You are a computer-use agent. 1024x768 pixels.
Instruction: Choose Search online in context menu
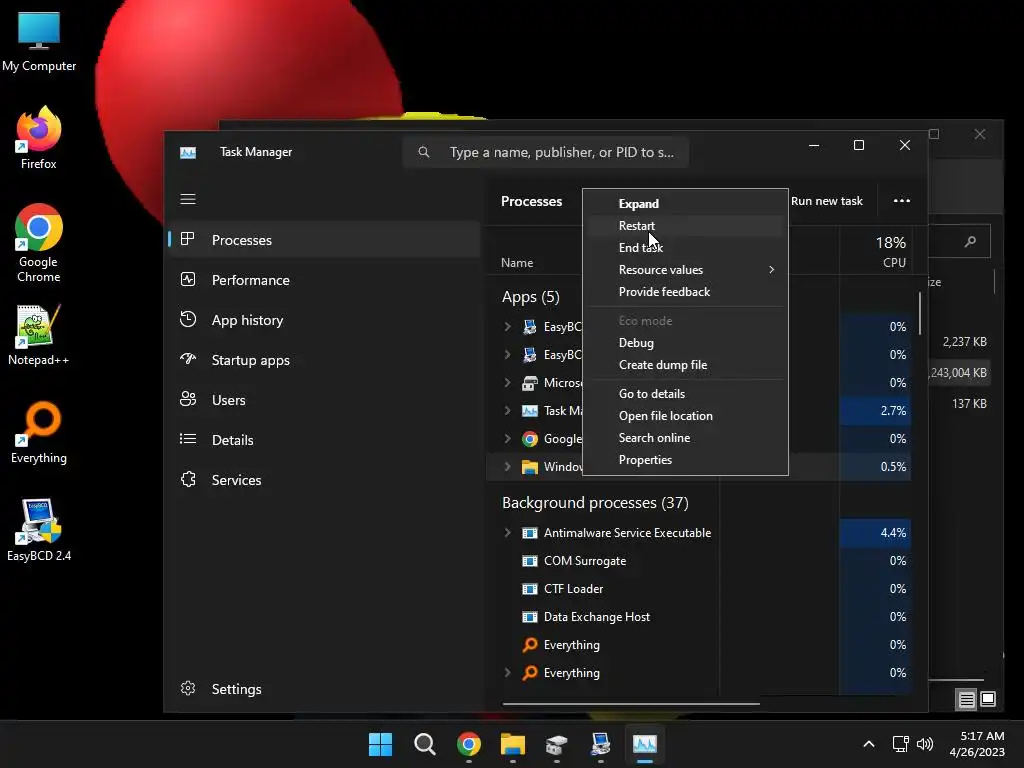click(685, 438)
